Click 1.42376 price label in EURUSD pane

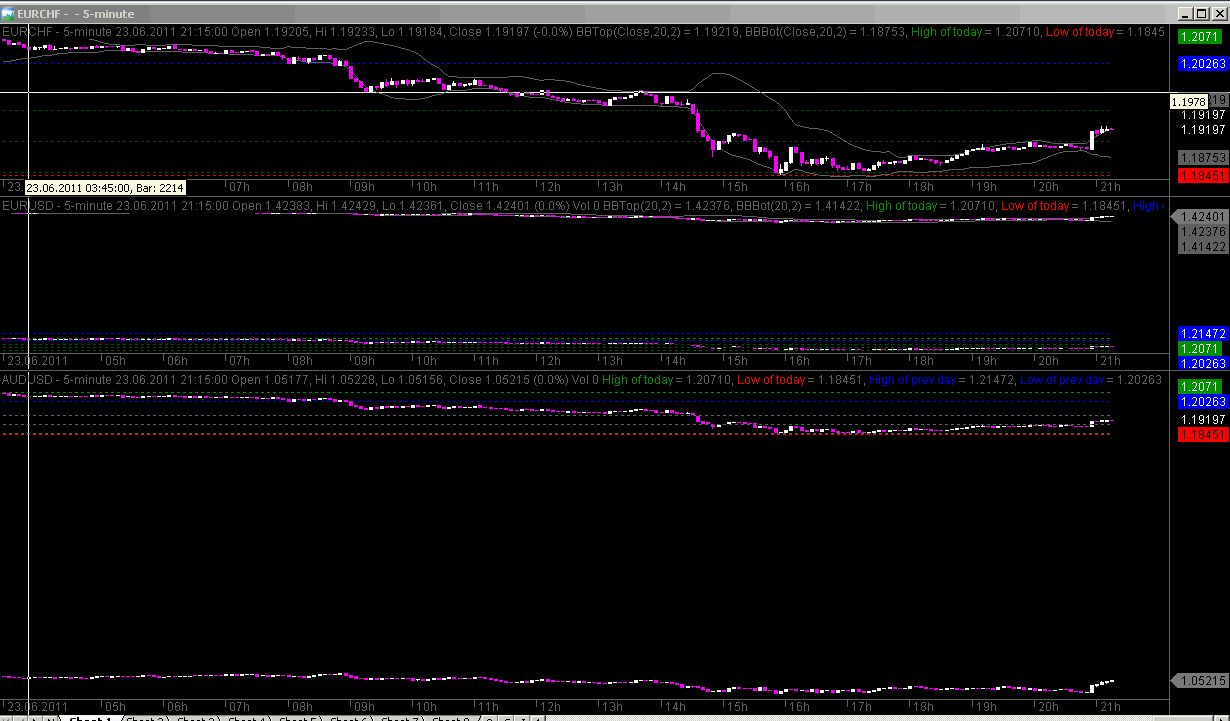[1202, 232]
